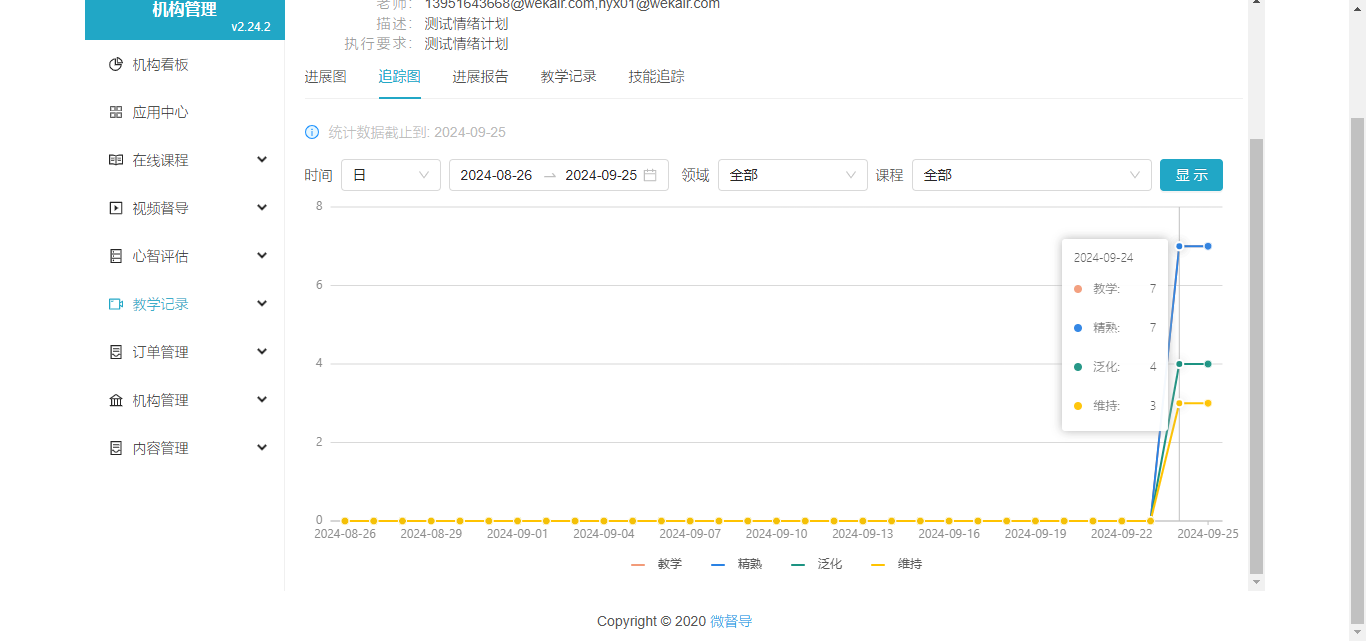1366x641 pixels.
Task: Click the 显示 button
Action: [x=1191, y=175]
